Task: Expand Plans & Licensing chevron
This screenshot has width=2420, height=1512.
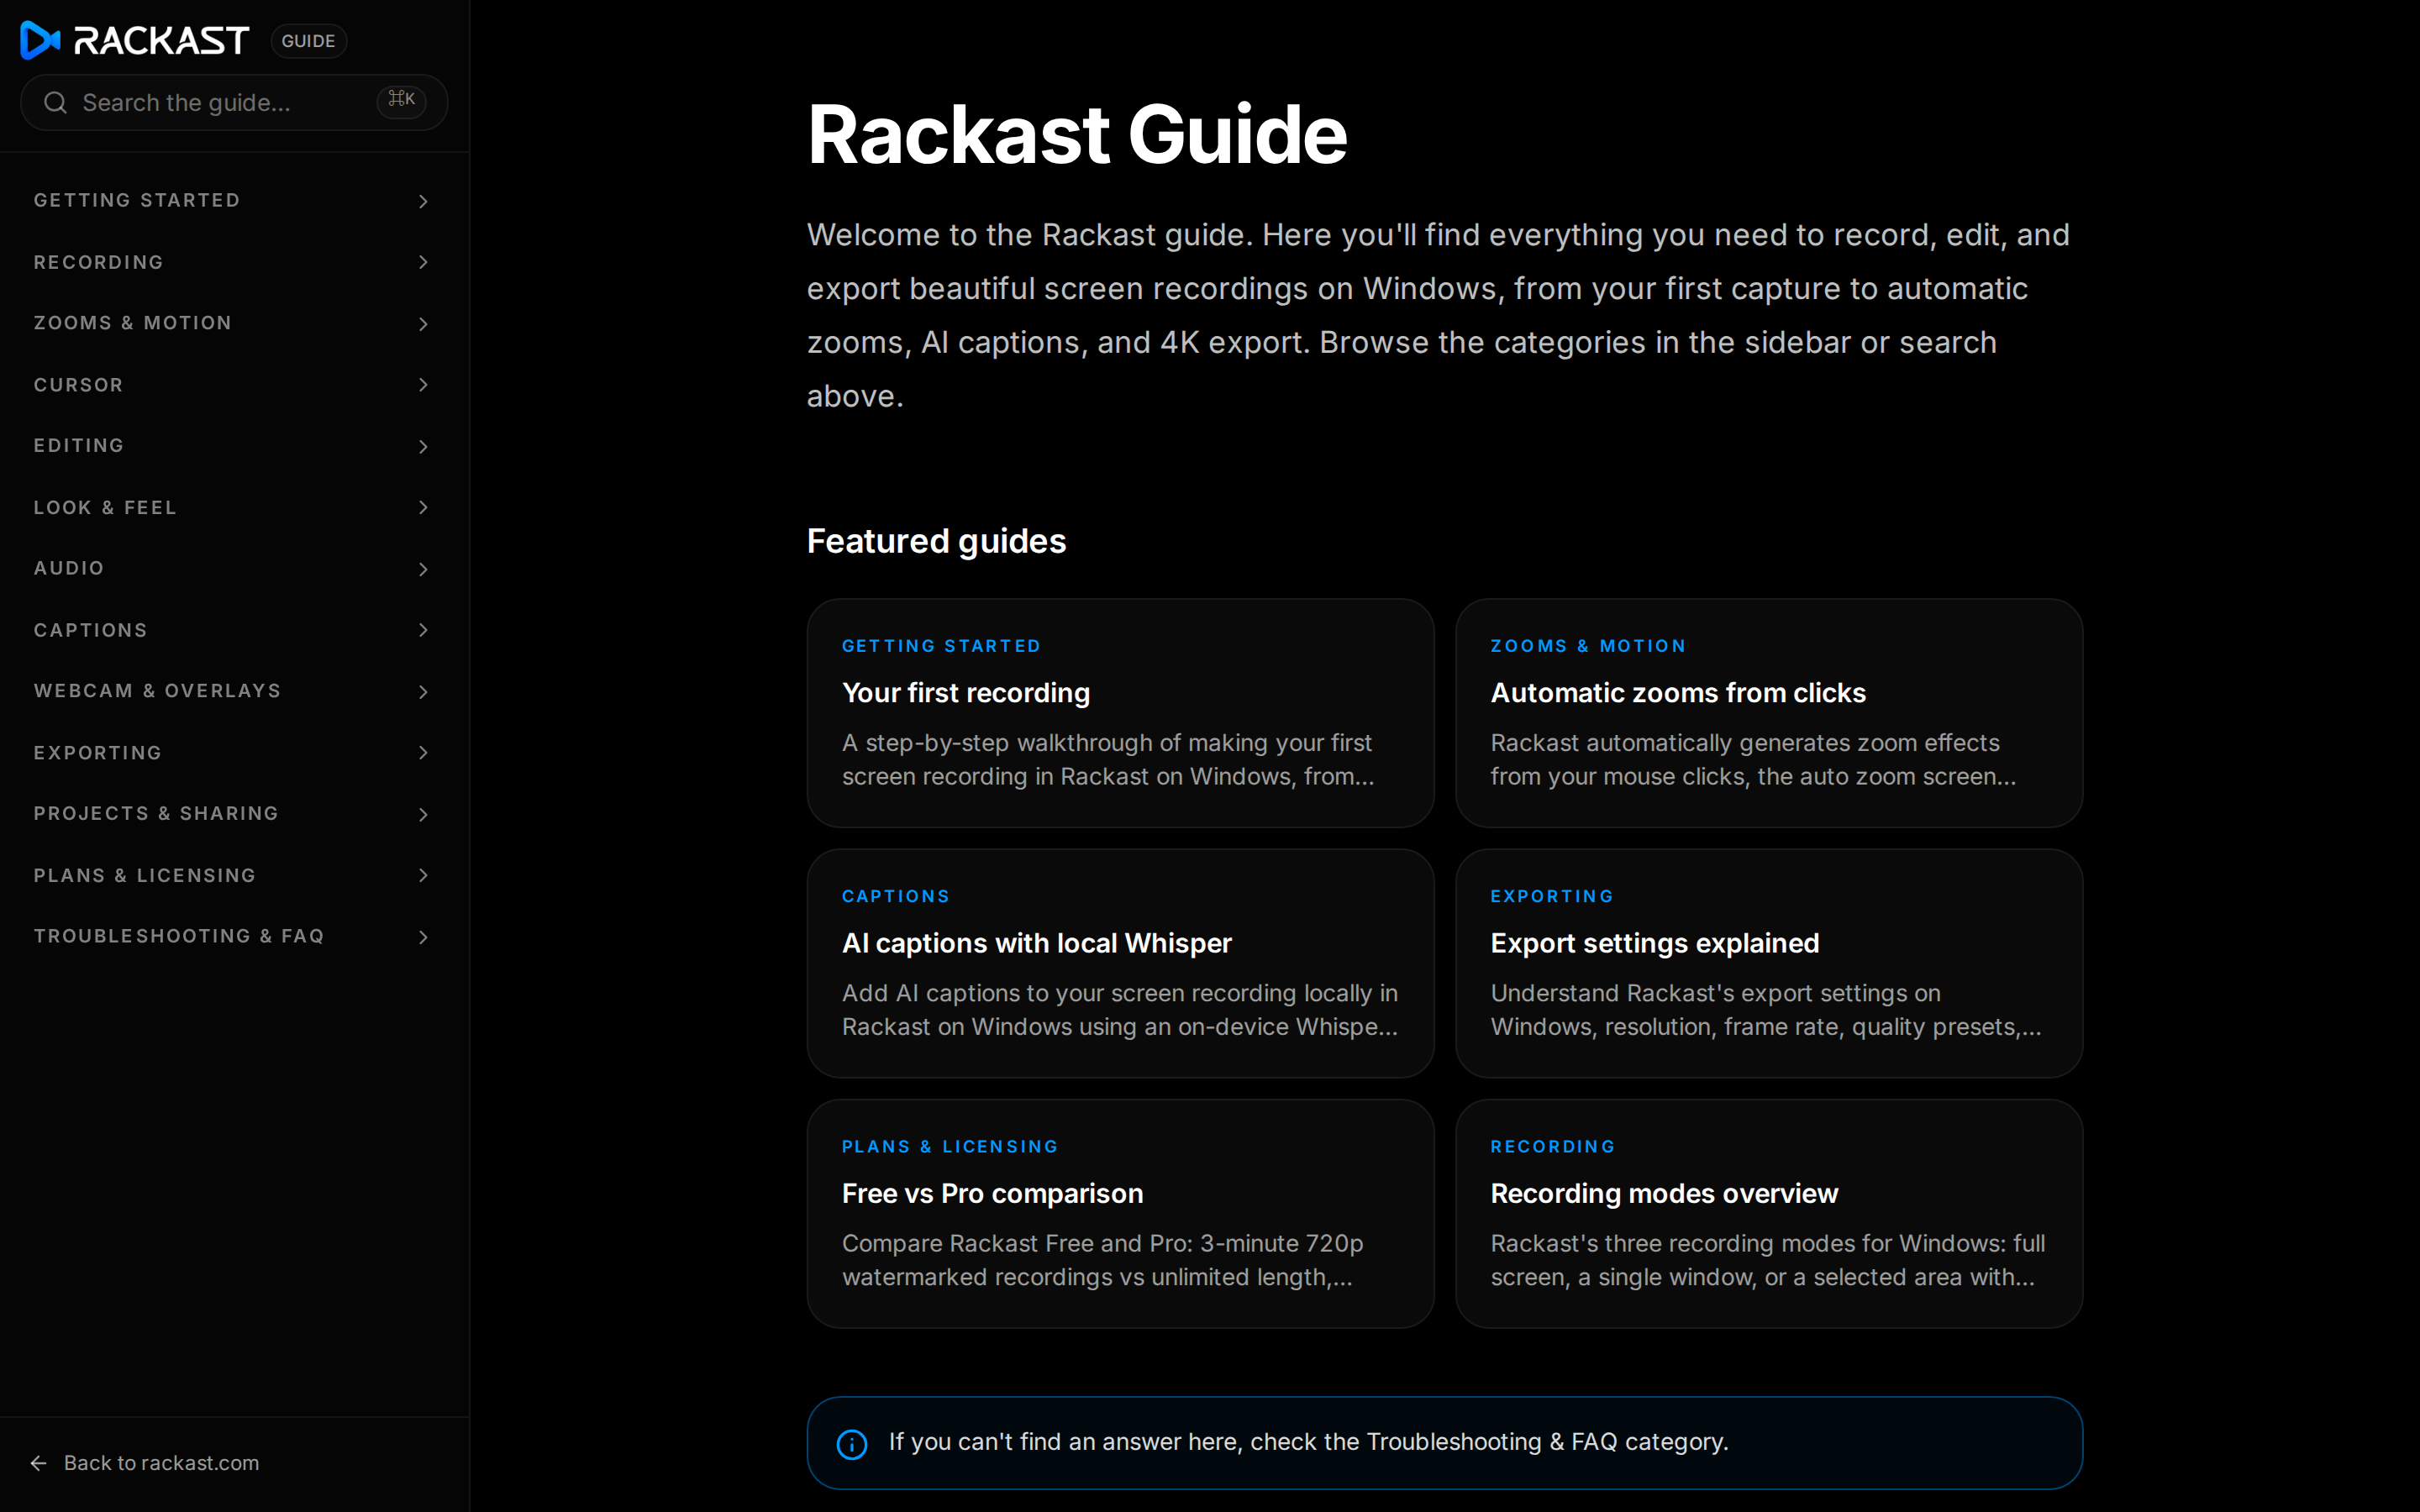Action: (x=423, y=875)
